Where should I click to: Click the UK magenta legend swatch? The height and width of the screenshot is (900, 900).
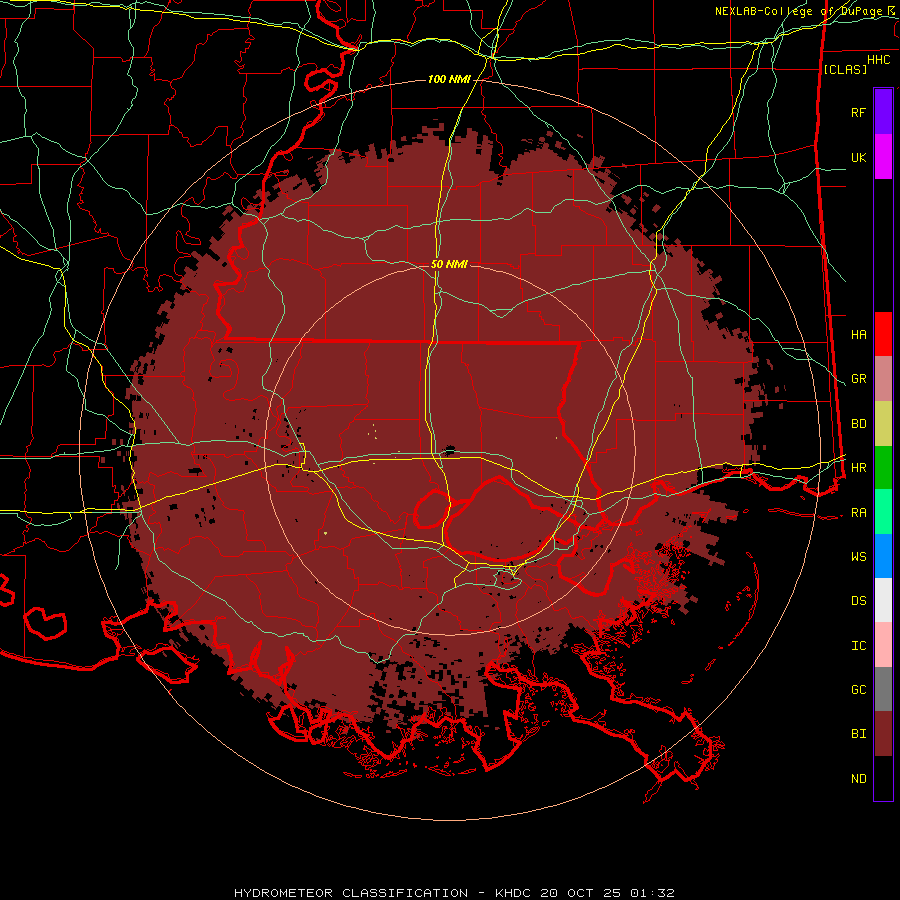pos(883,157)
